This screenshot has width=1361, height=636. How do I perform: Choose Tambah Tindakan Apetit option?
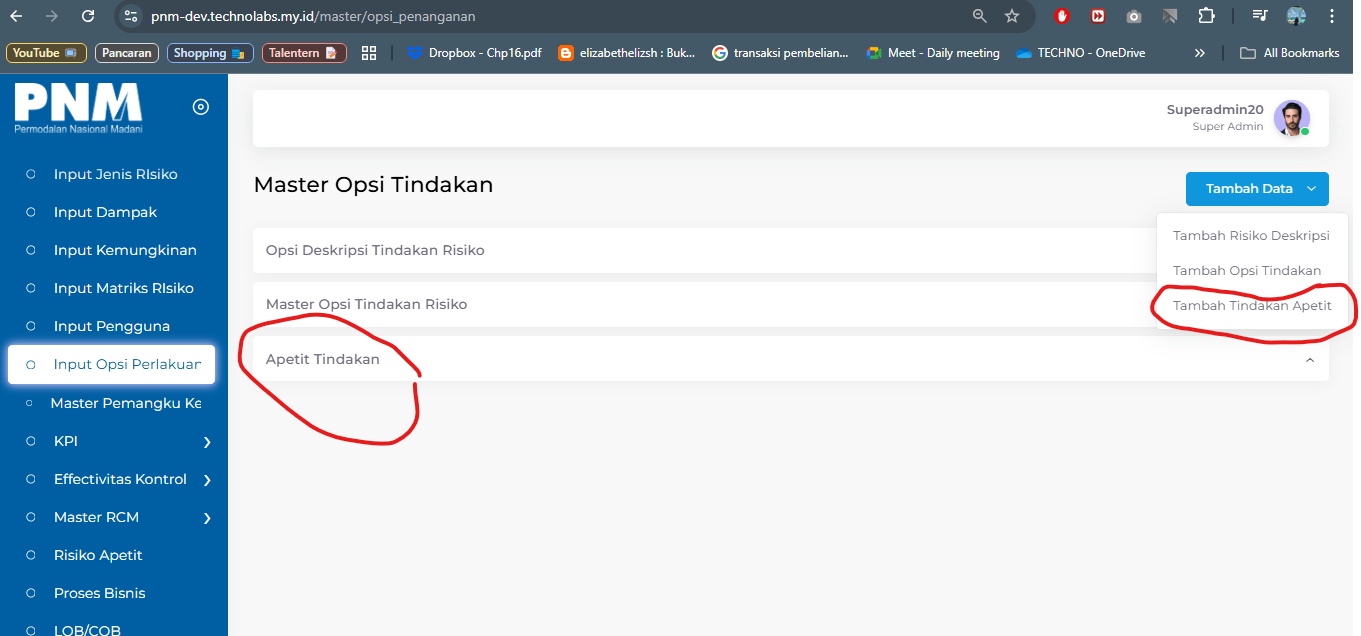(x=1252, y=306)
